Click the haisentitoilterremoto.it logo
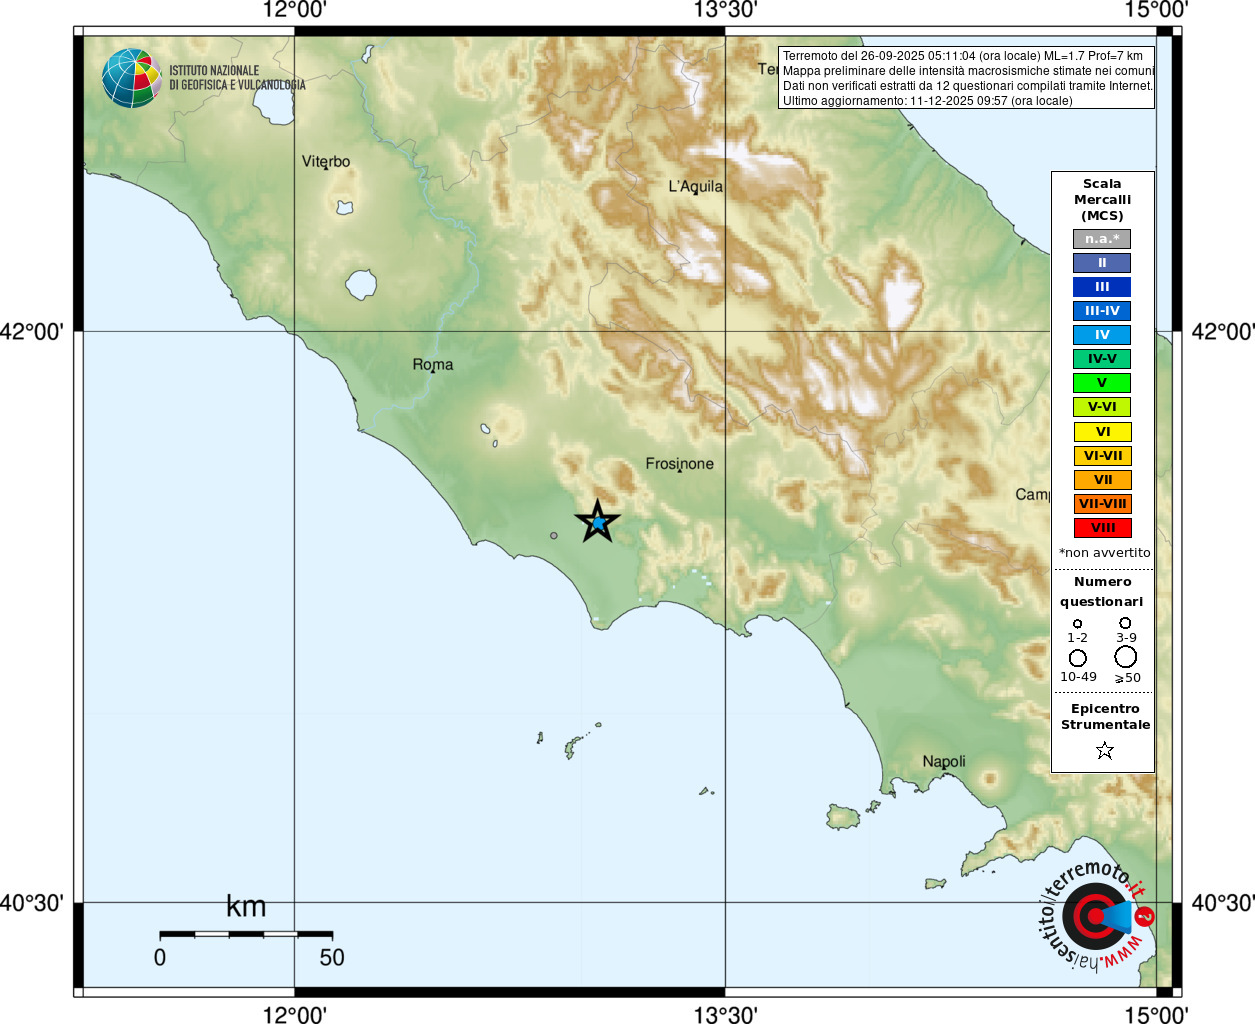Screen dimensions: 1255x1024 [x=1097, y=915]
